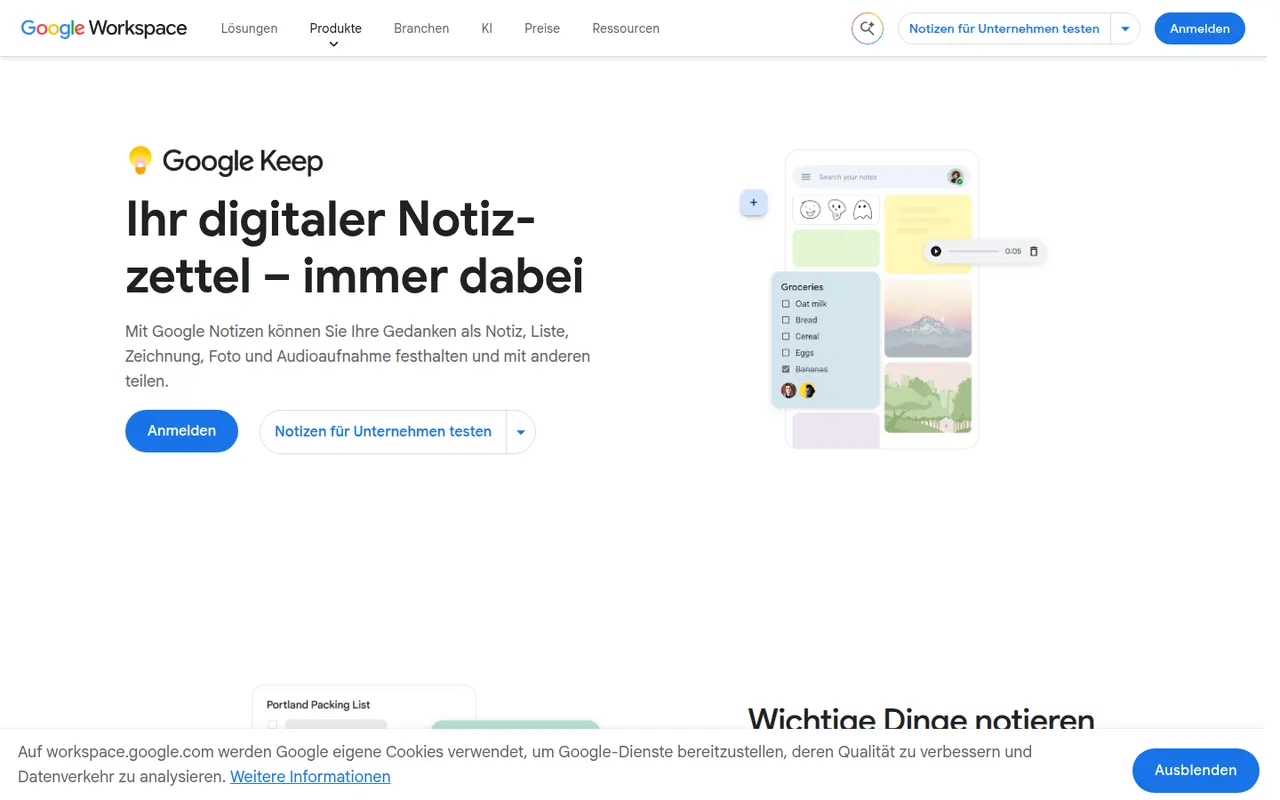Open the KI menu item
Image resolution: width=1280 pixels, height=800 pixels.
487,29
